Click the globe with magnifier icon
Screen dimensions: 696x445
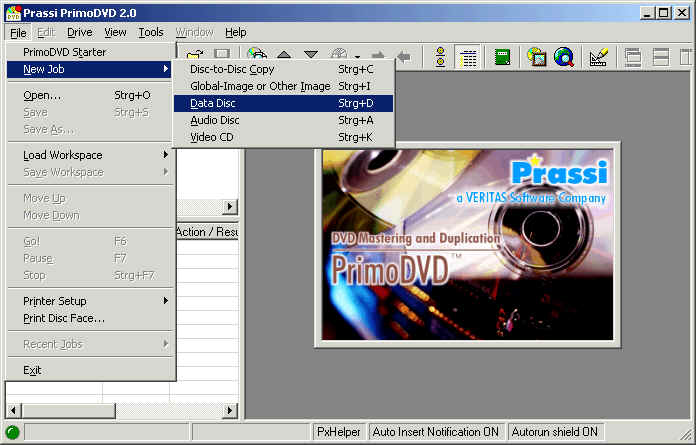click(x=564, y=57)
